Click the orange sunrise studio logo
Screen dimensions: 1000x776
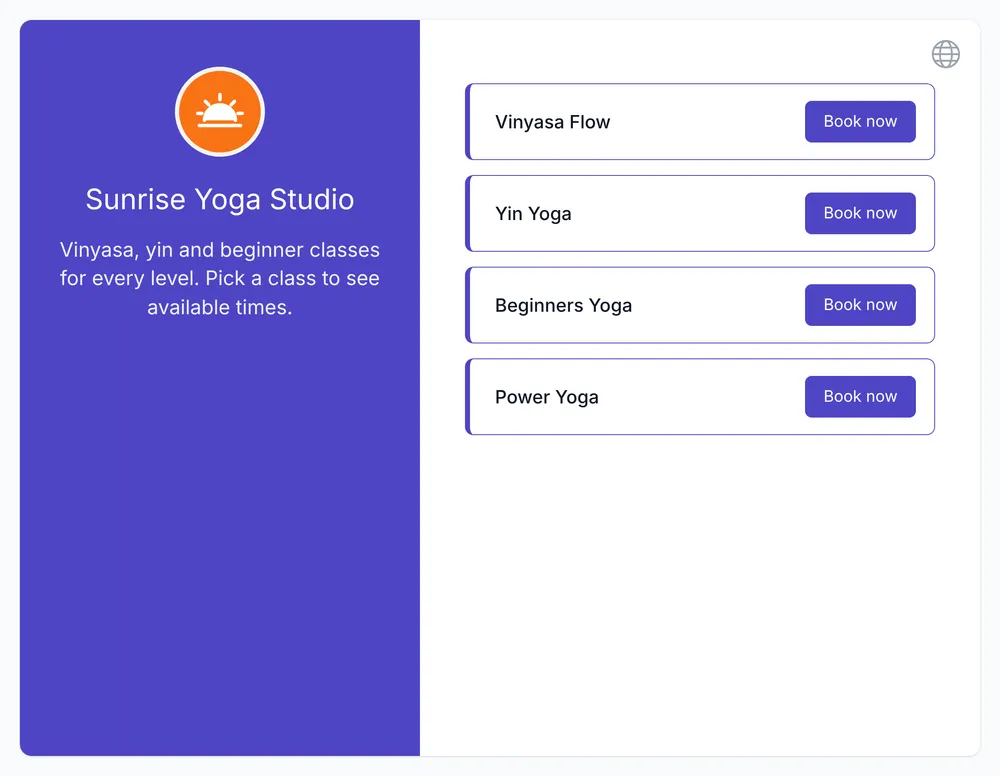click(x=220, y=112)
